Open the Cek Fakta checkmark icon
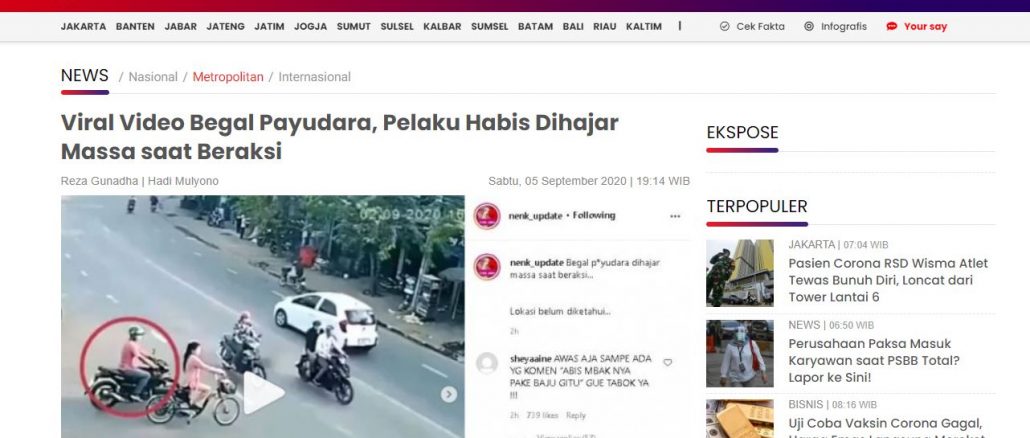 (x=725, y=27)
